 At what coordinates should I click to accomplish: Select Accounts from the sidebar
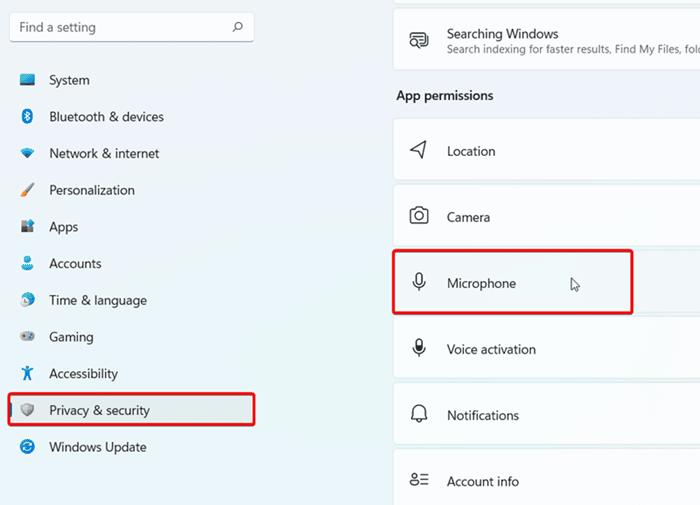pyautogui.click(x=75, y=264)
